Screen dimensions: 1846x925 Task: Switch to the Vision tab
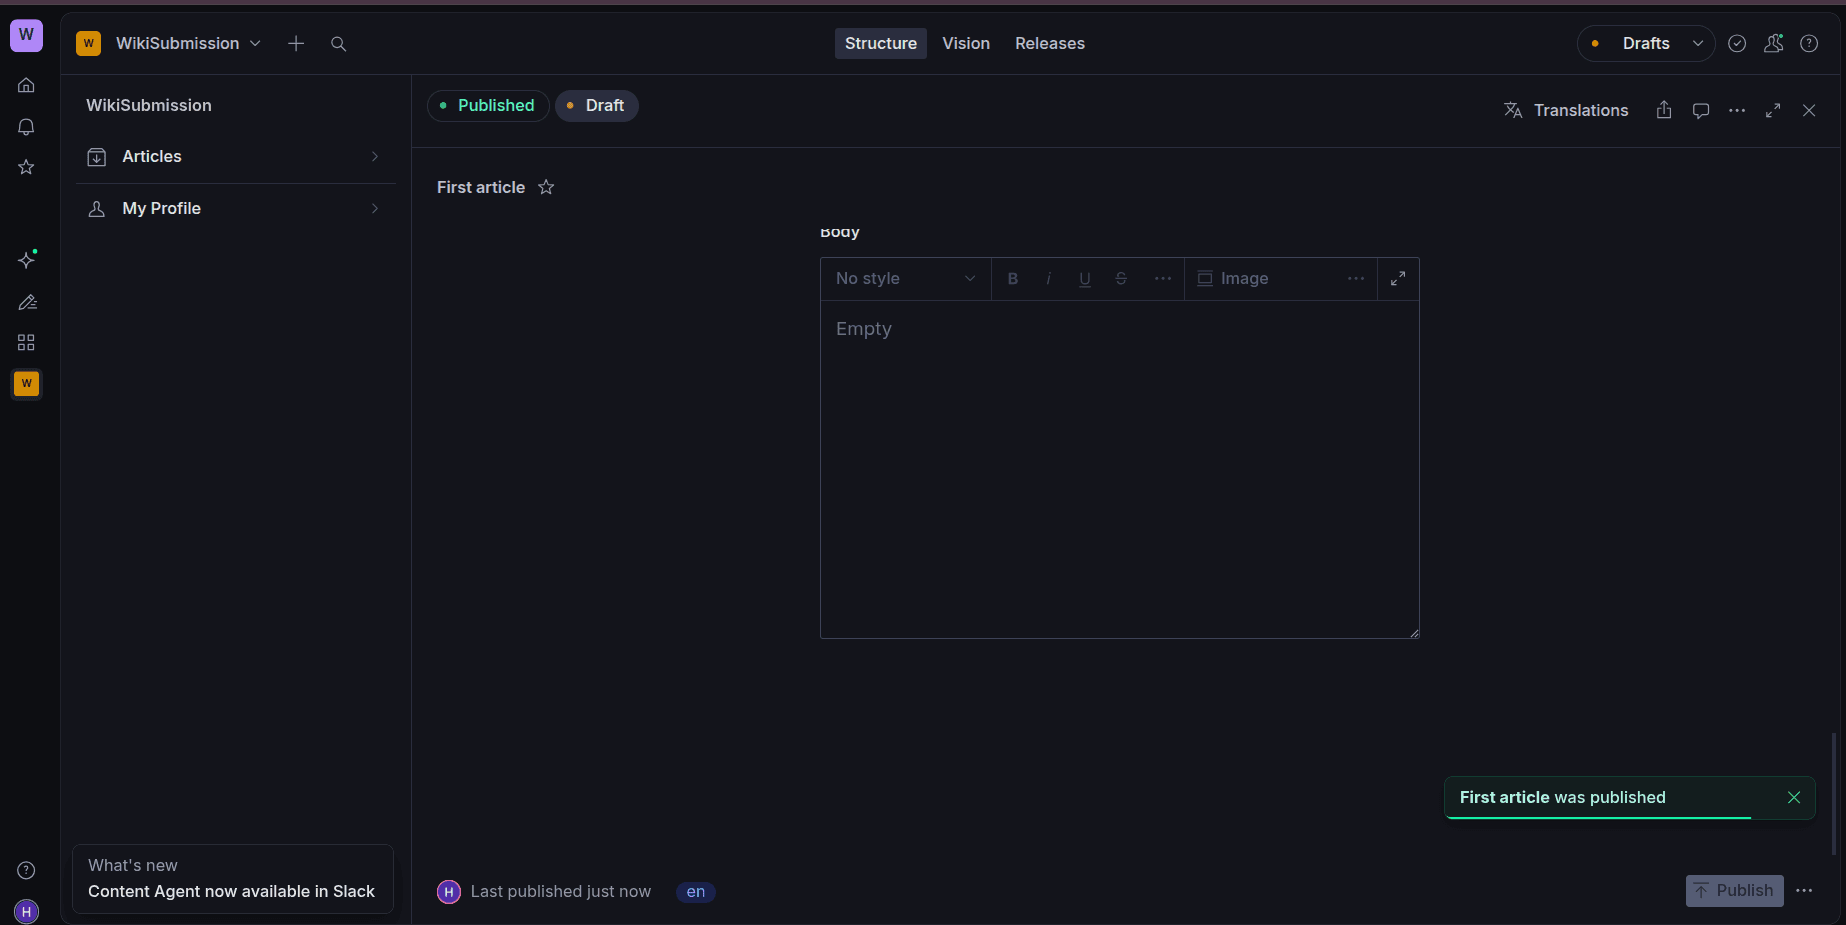965,44
